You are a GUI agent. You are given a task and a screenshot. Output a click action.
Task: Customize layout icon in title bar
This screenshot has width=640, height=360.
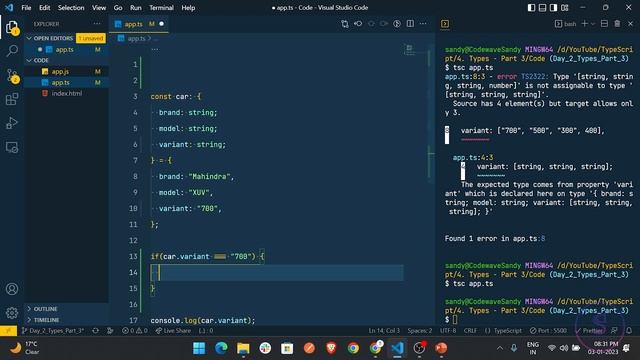(564, 8)
